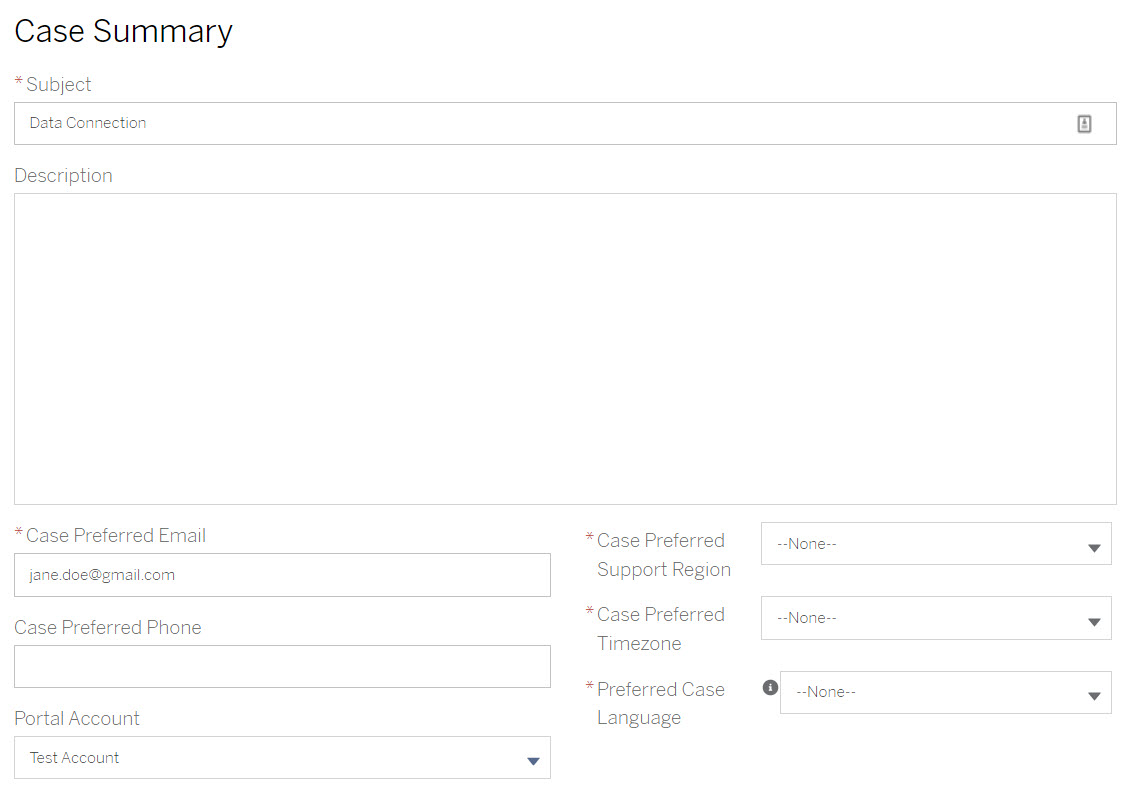Click the Case Preferred Support Region label
This screenshot has width=1127, height=802.
coord(663,555)
